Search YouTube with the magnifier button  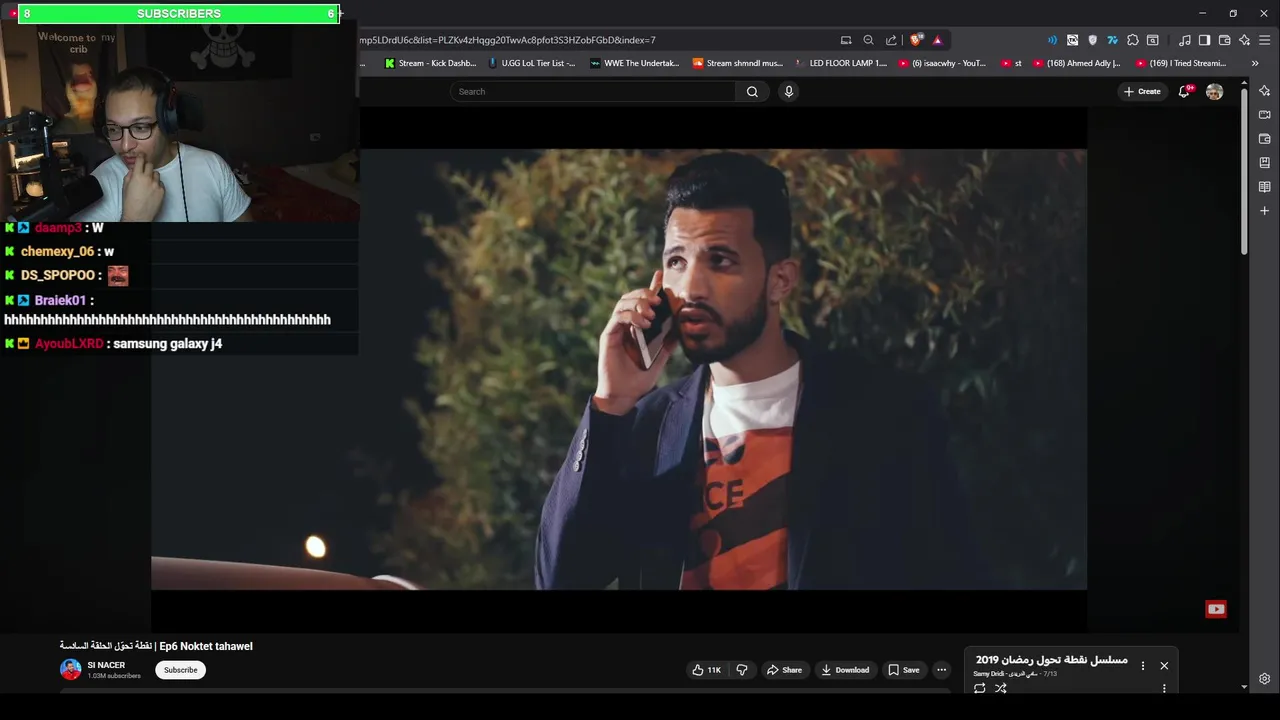(752, 91)
